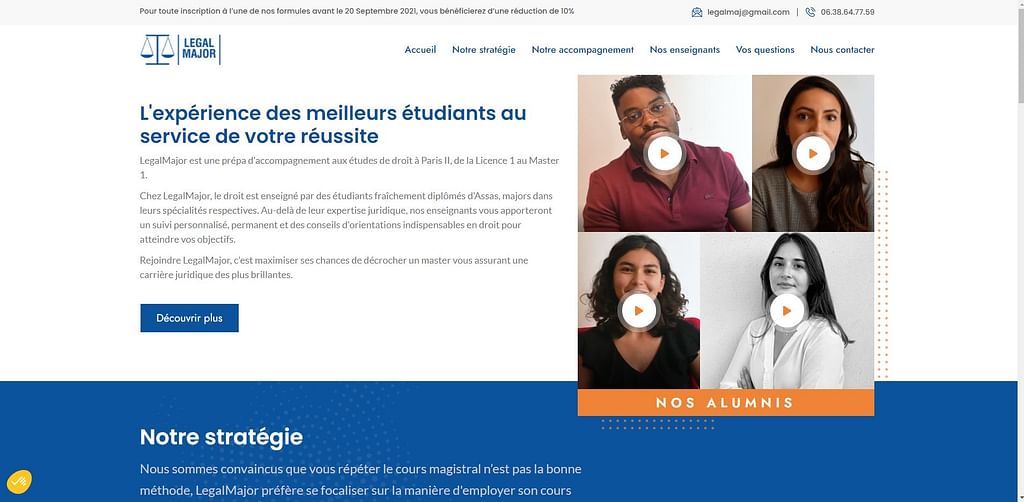
Task: Play video of woman in grey sweater
Action: (813, 153)
